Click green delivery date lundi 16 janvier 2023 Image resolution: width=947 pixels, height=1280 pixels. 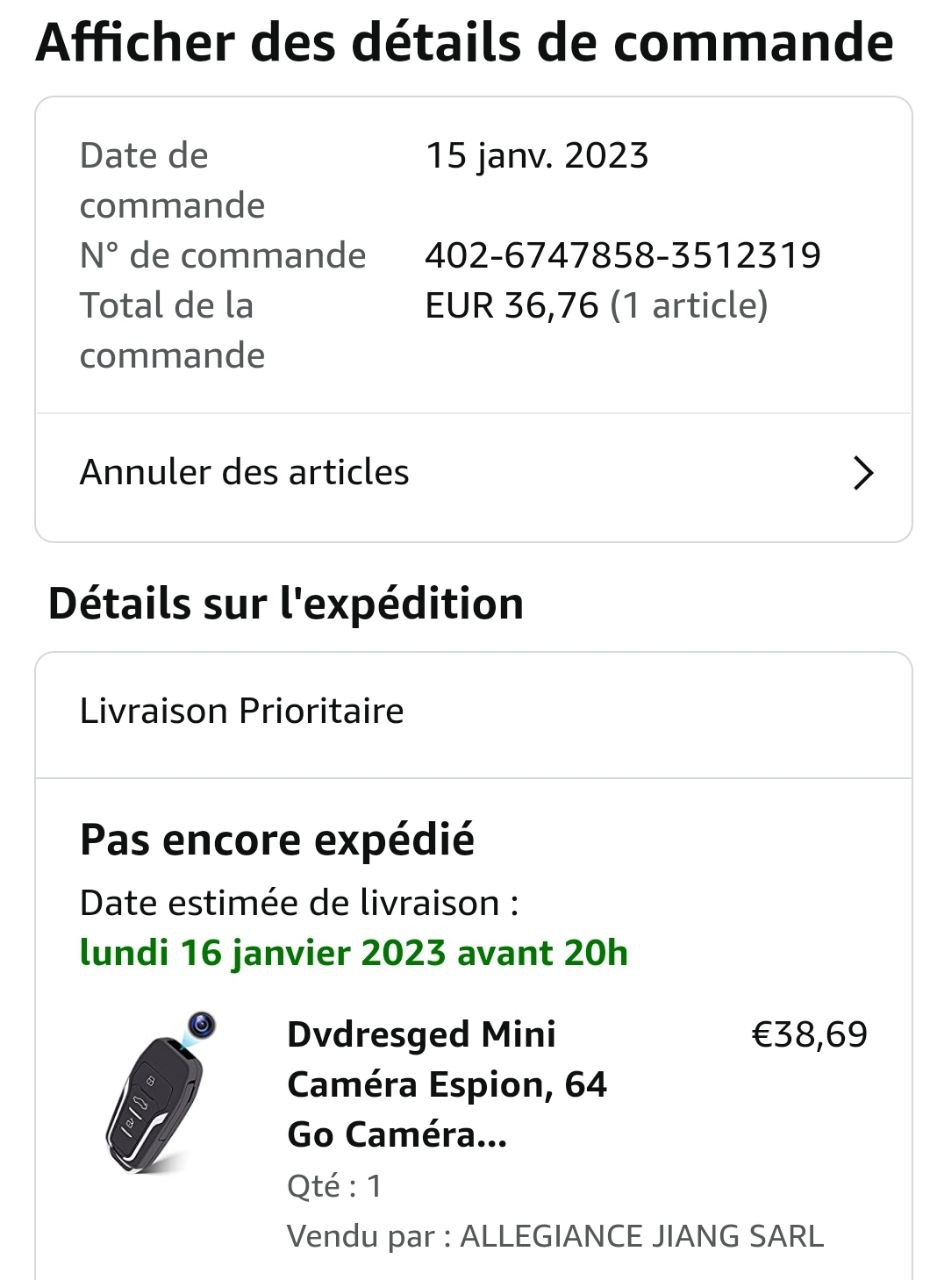pos(353,953)
